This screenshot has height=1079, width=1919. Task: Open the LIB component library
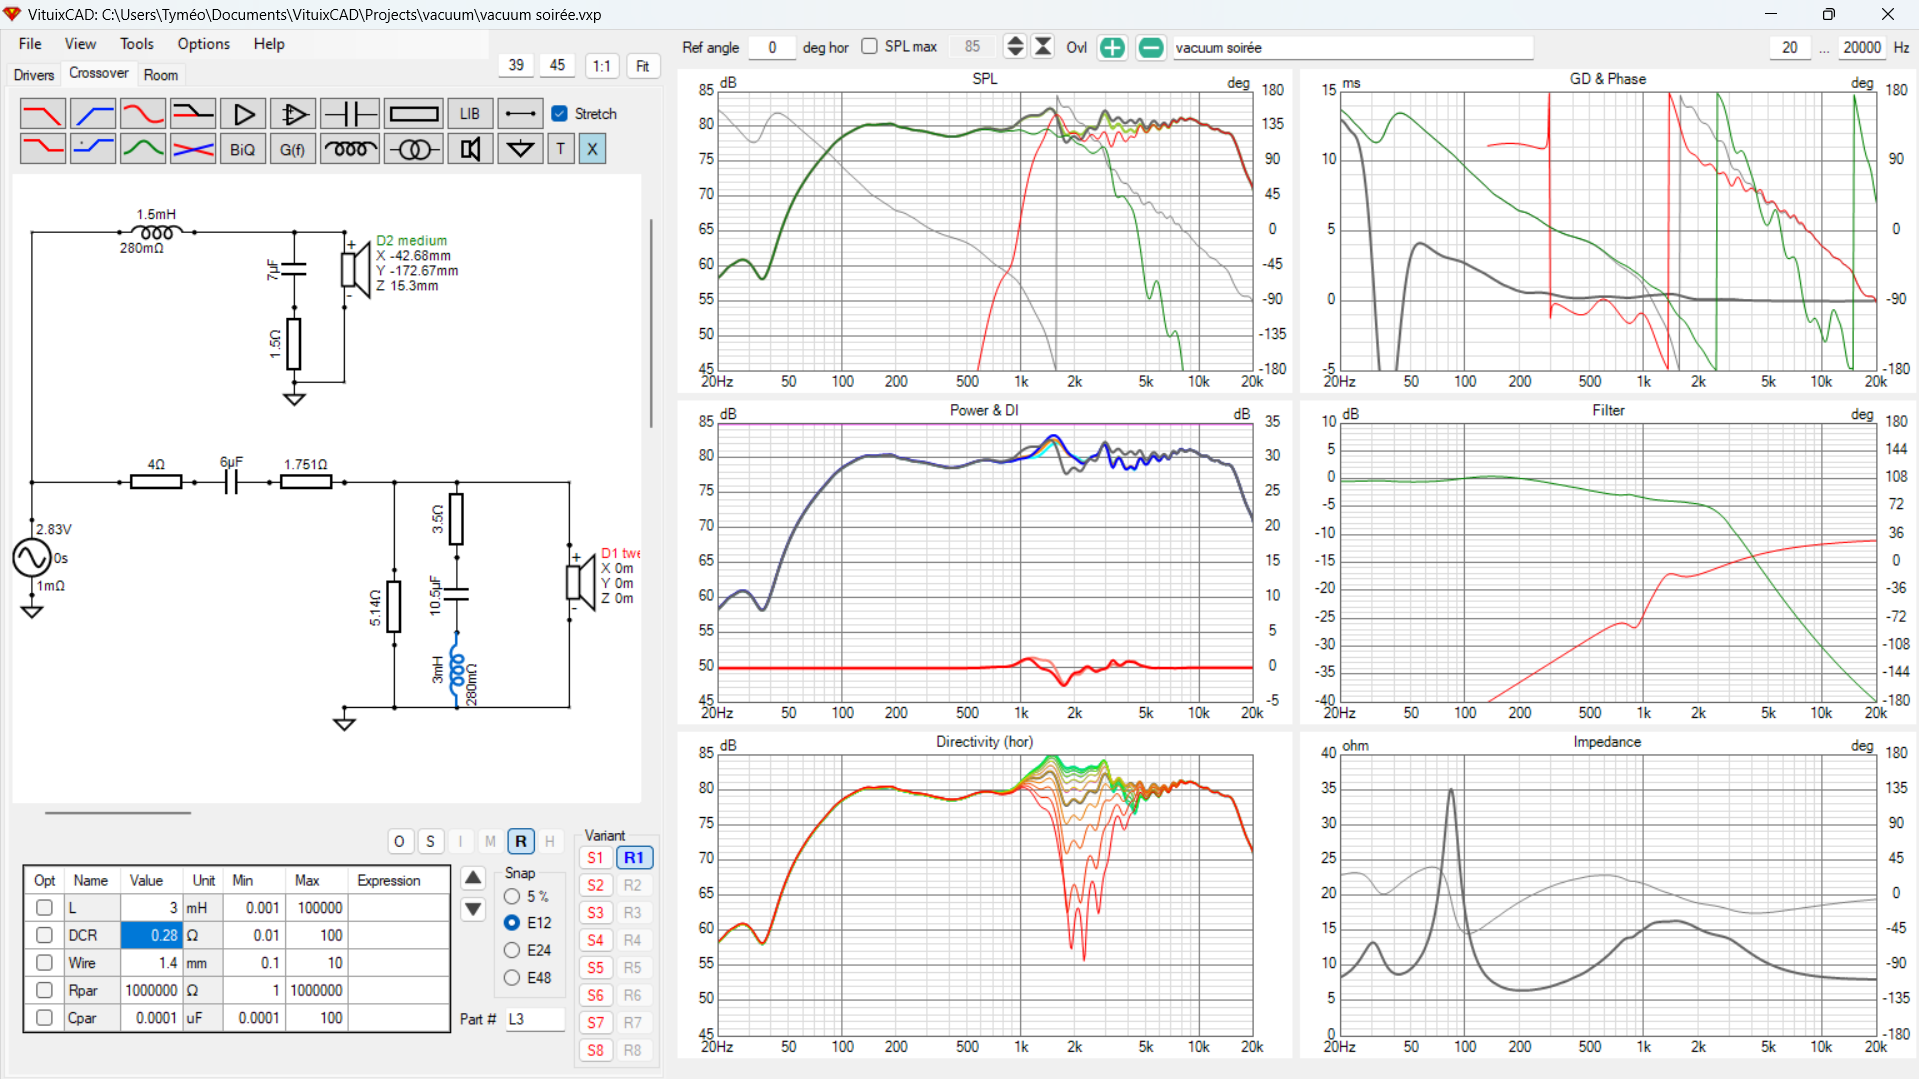coord(470,114)
